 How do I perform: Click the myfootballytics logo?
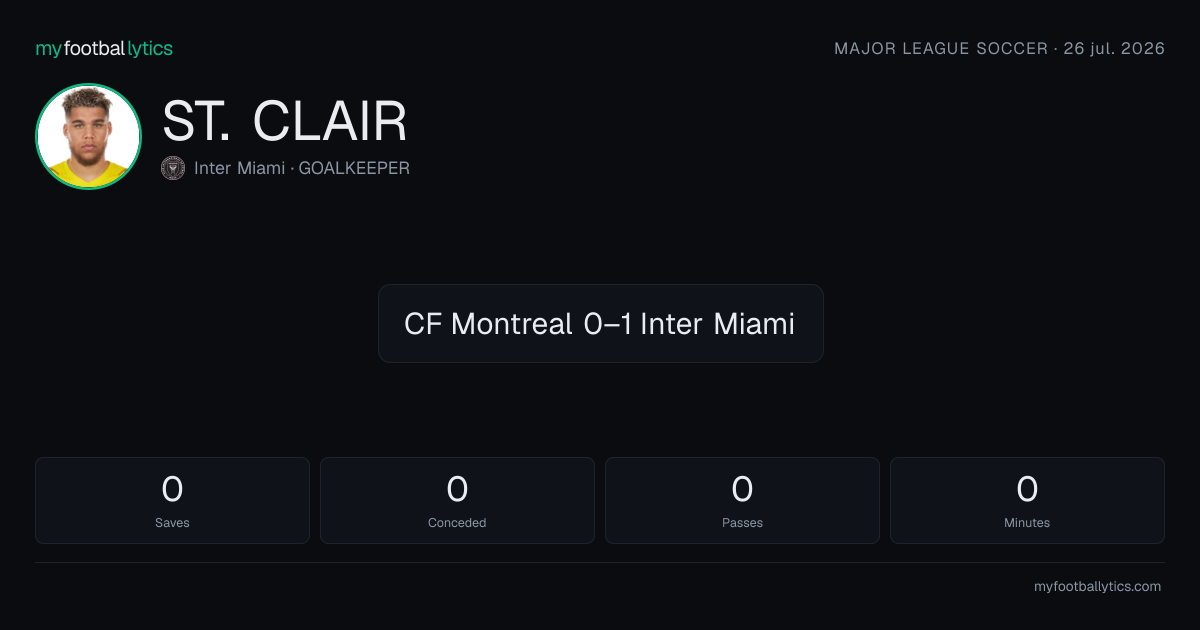tap(104, 48)
